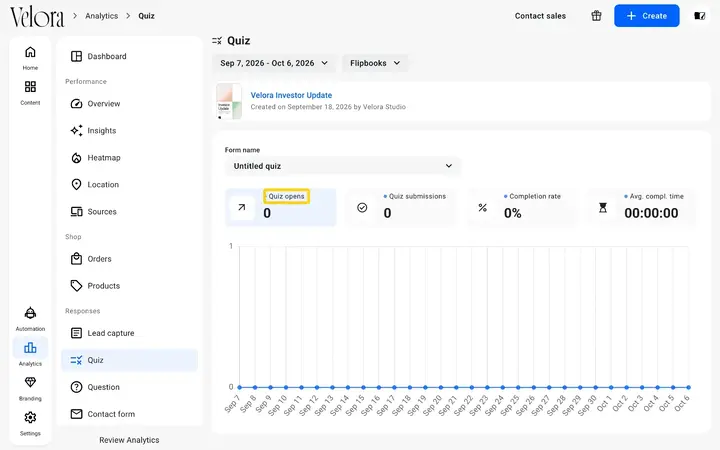Open the Untitled quiz form name dropdown

coord(343,166)
